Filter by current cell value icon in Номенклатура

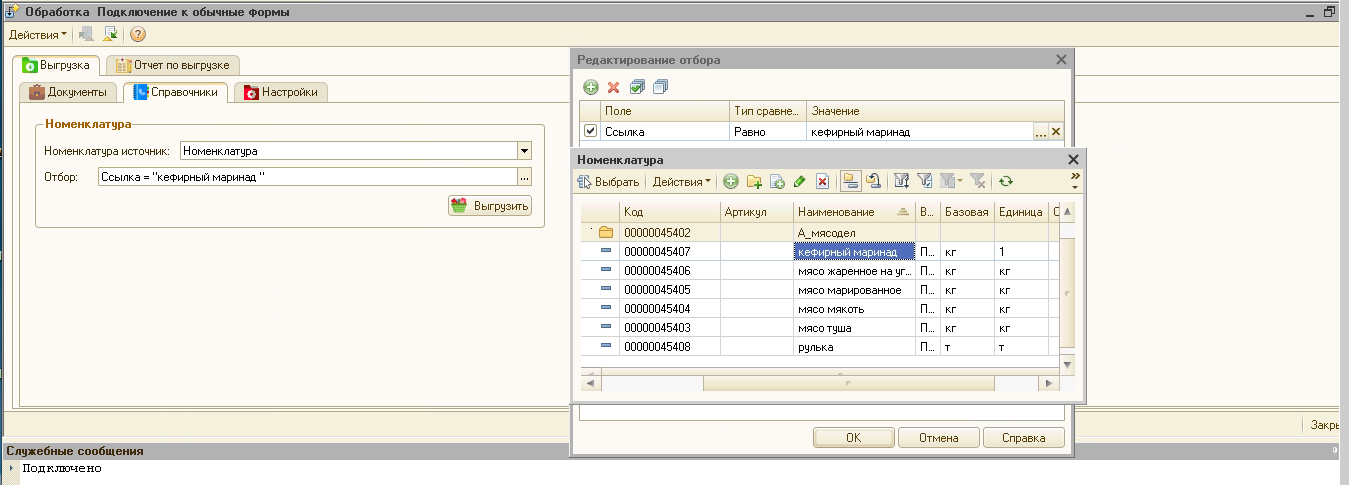(x=924, y=181)
